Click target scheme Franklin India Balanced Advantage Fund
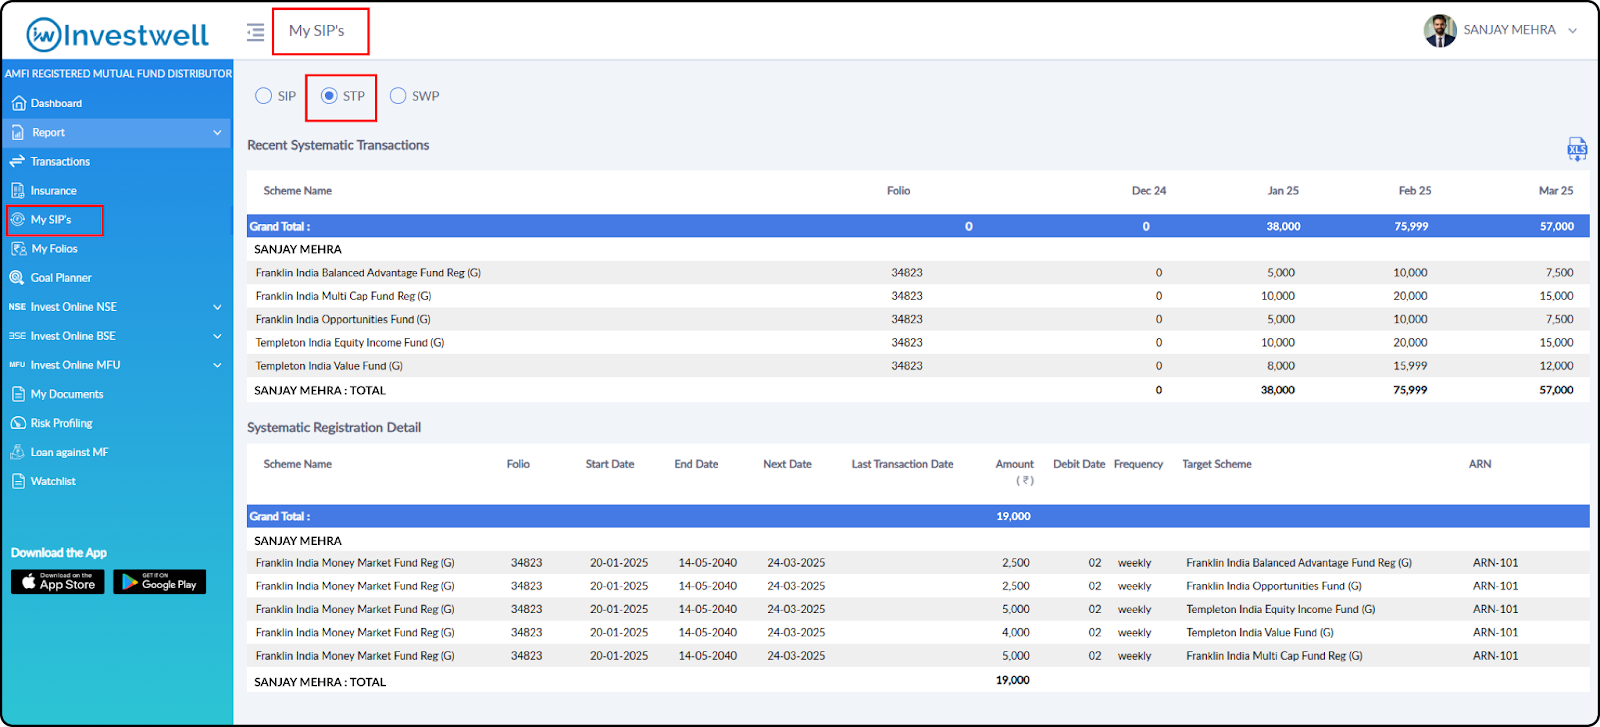The width and height of the screenshot is (1600, 727). pos(1299,563)
